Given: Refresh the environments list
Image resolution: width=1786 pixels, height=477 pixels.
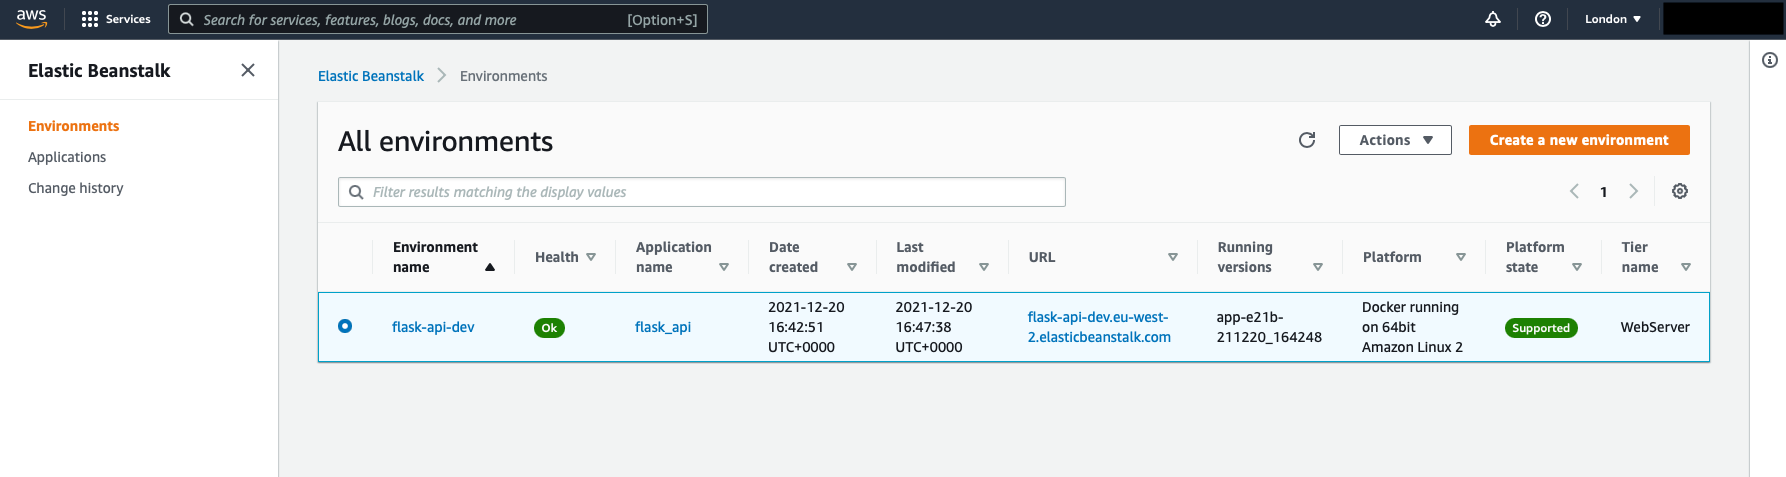Looking at the screenshot, I should (1307, 140).
